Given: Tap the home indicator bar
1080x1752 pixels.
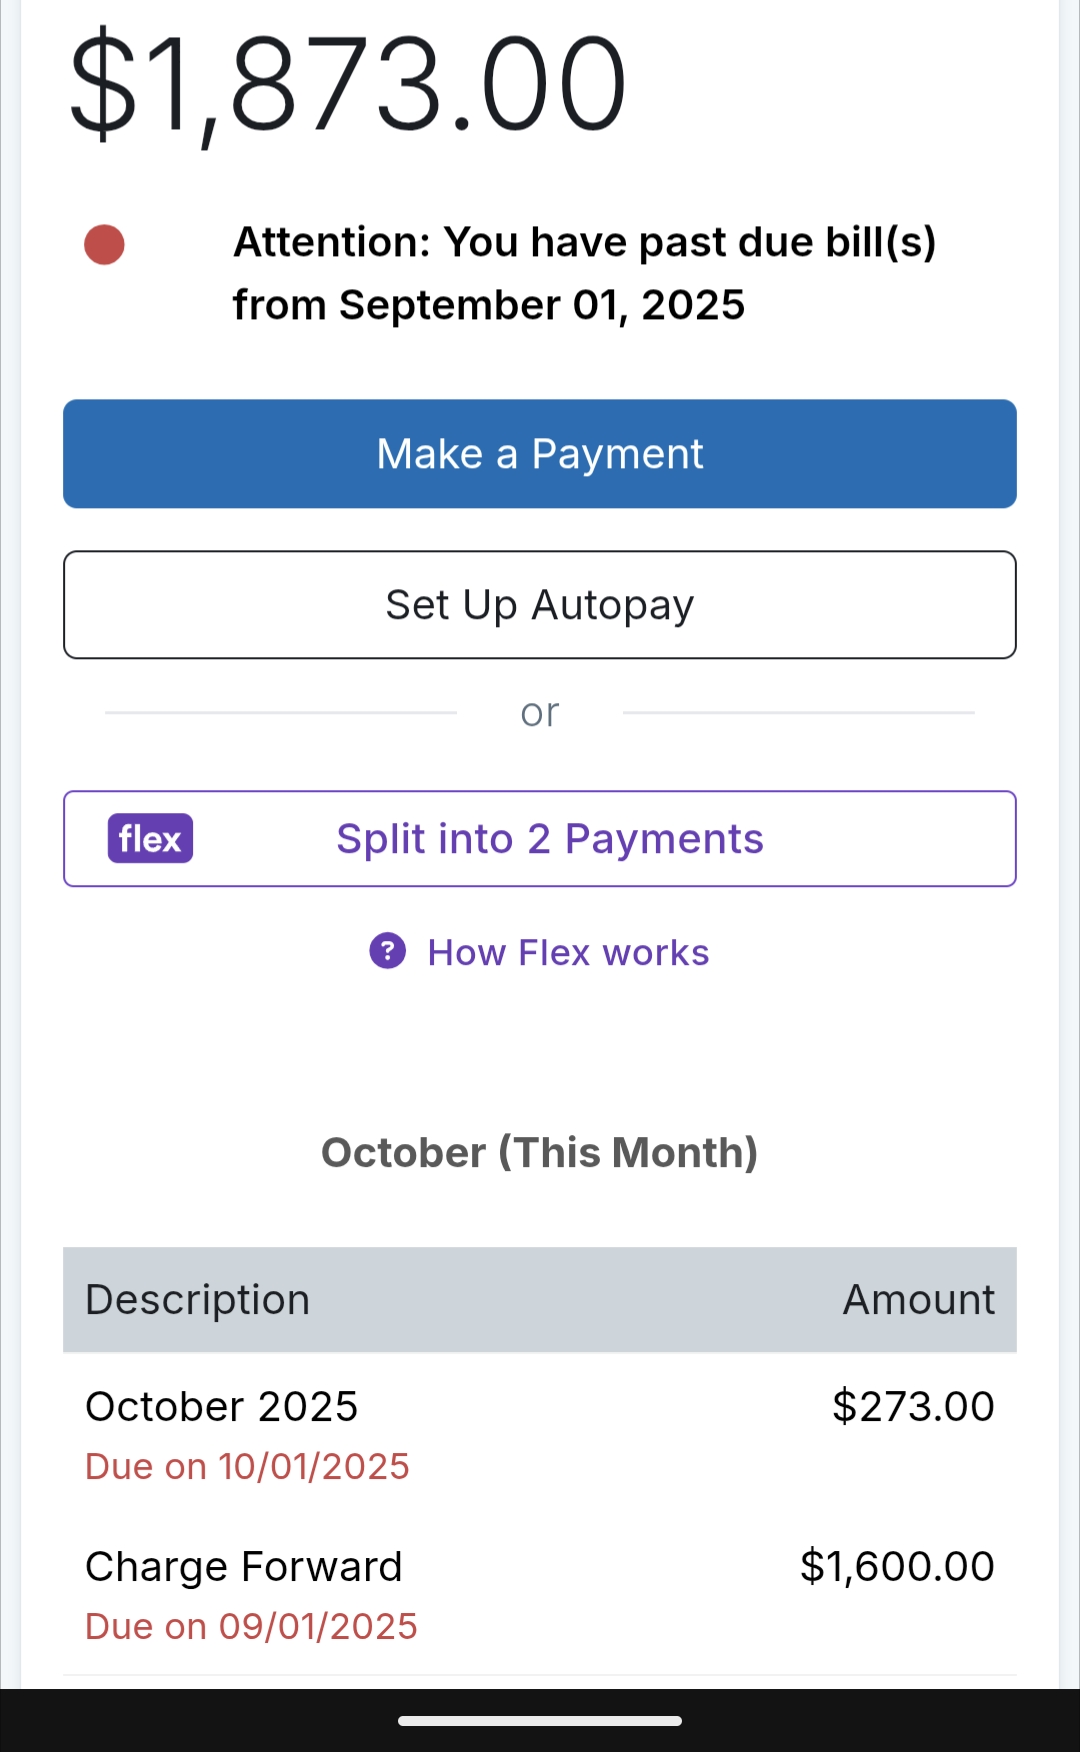Looking at the screenshot, I should pyautogui.click(x=540, y=1721).
